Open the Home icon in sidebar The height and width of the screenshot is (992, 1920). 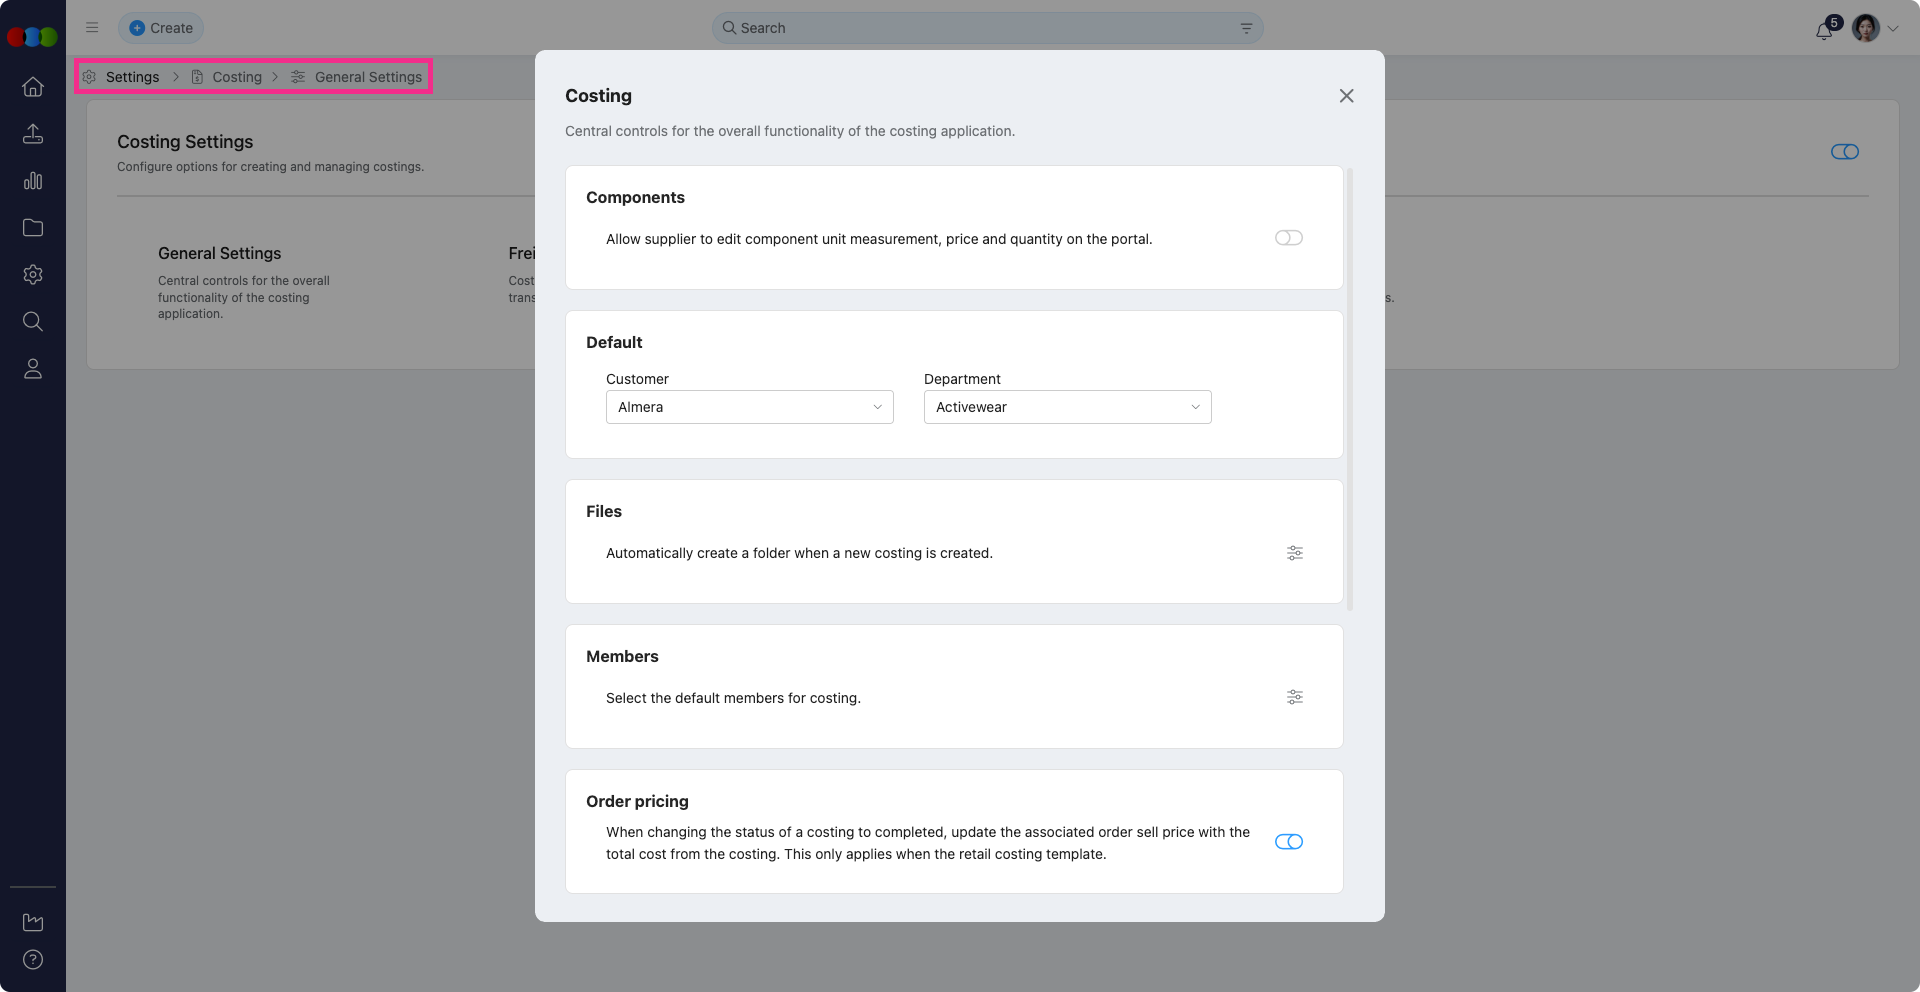coord(33,87)
